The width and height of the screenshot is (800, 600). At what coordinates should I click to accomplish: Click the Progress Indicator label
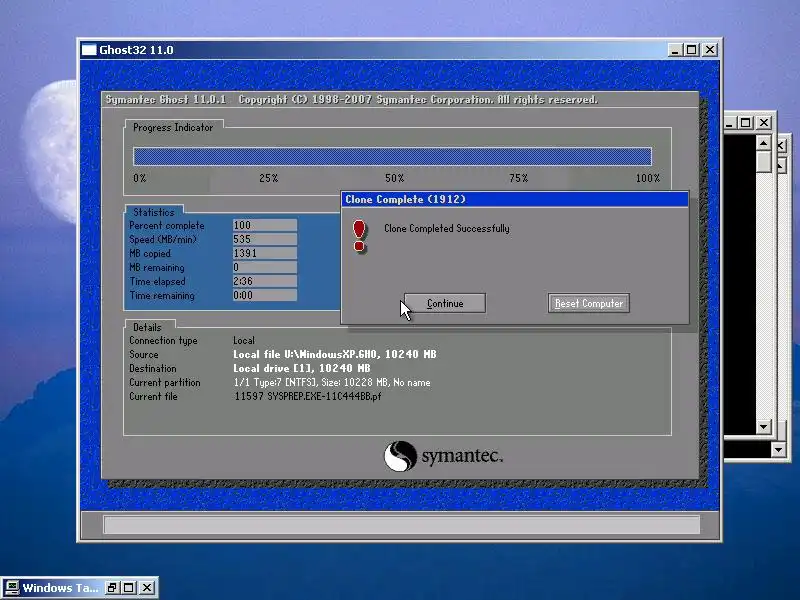[173, 128]
